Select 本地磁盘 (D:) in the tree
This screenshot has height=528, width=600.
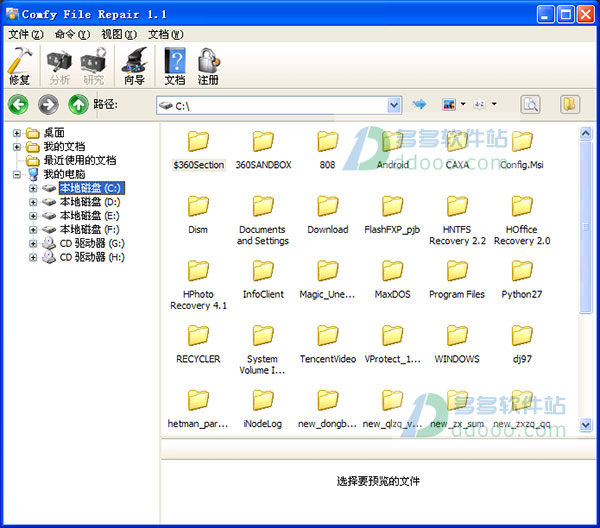[x=90, y=202]
